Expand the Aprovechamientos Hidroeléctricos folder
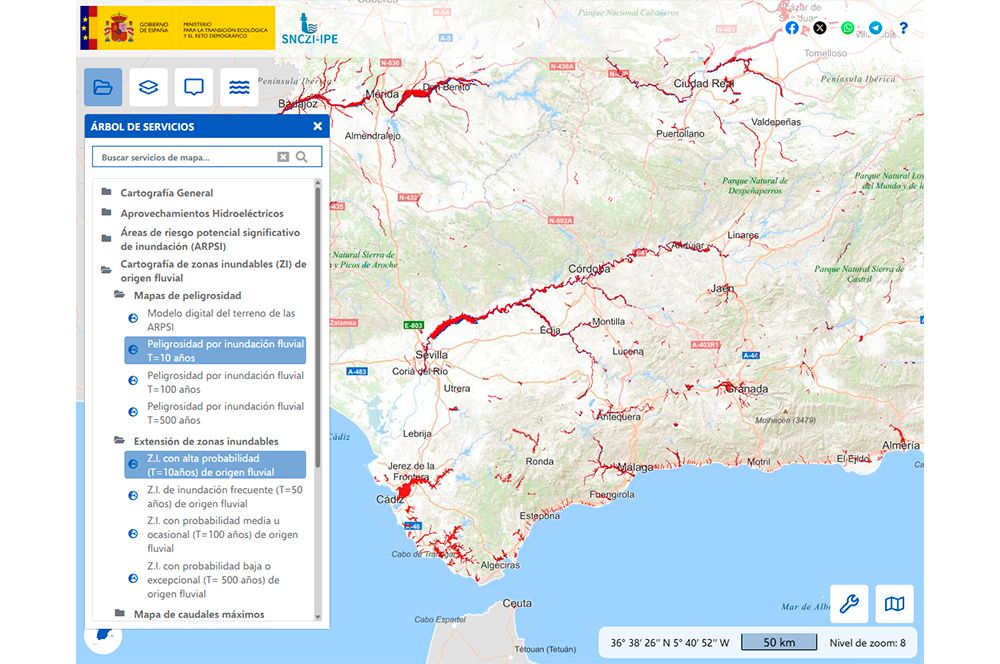This screenshot has width=1000, height=664. (105, 213)
